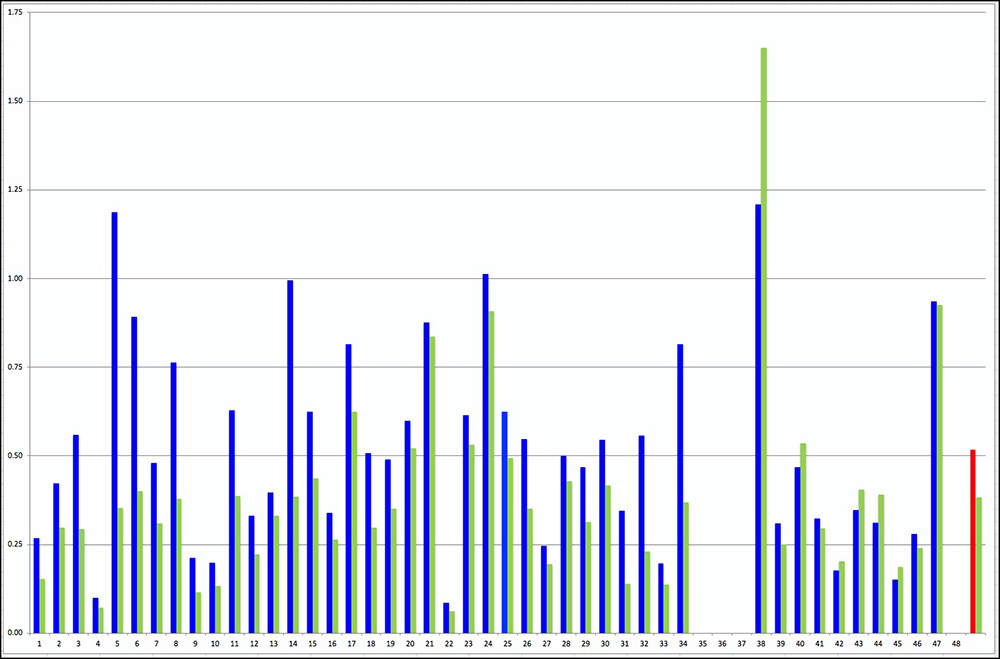Screen dimensions: 1000x659
Task: Click the green bar above category 5
Action: click(x=121, y=570)
